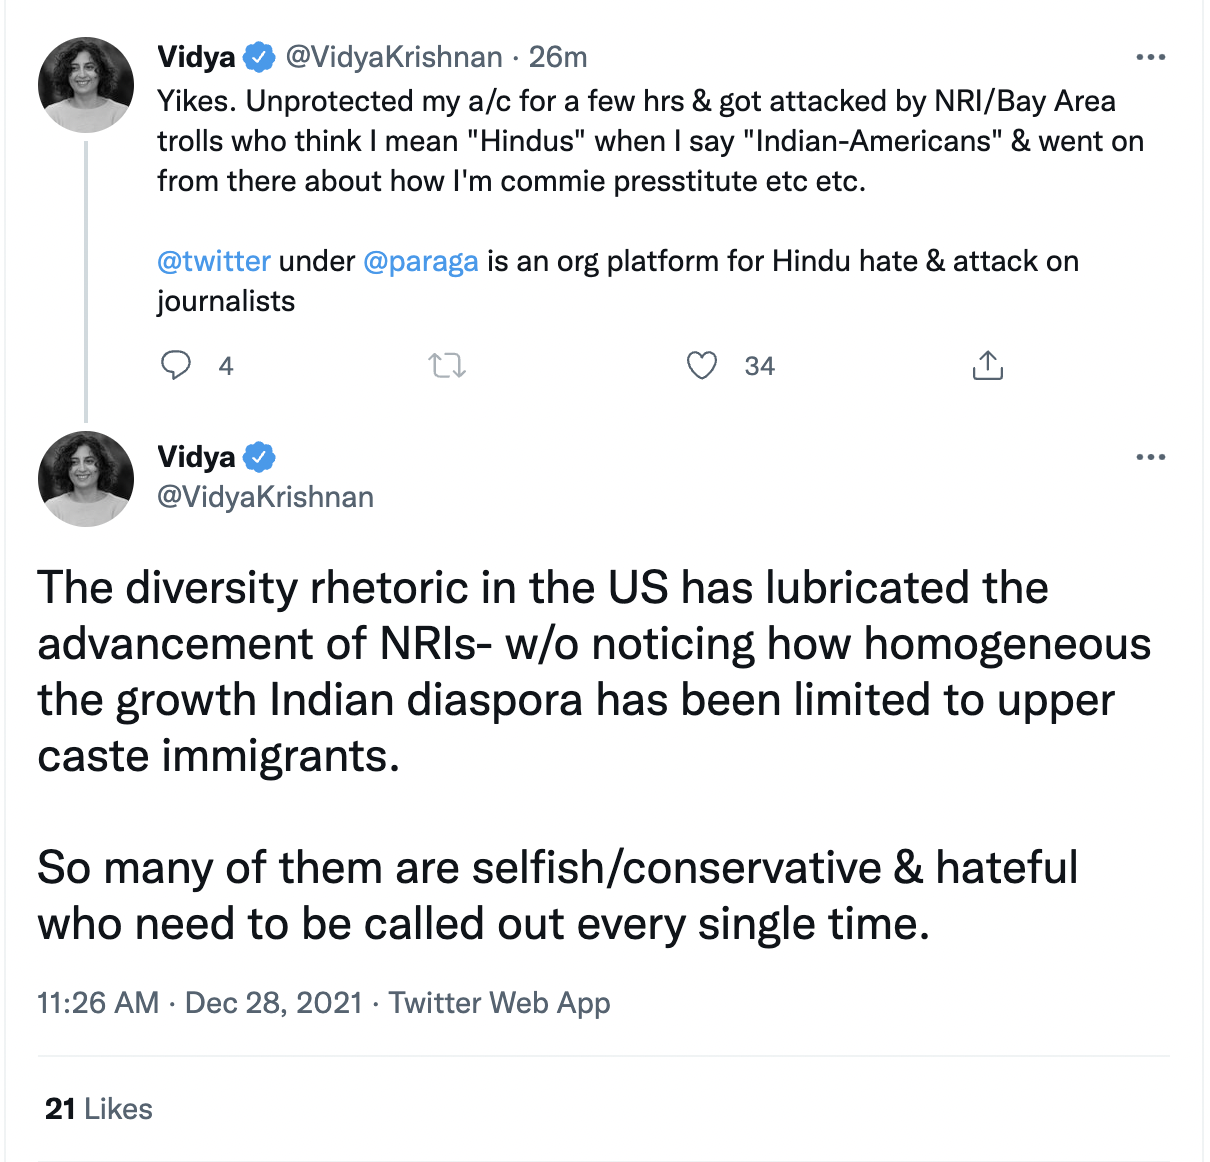Click @VidyaKrishnan handle below second name
The width and height of the screenshot is (1210, 1162).
tap(266, 497)
